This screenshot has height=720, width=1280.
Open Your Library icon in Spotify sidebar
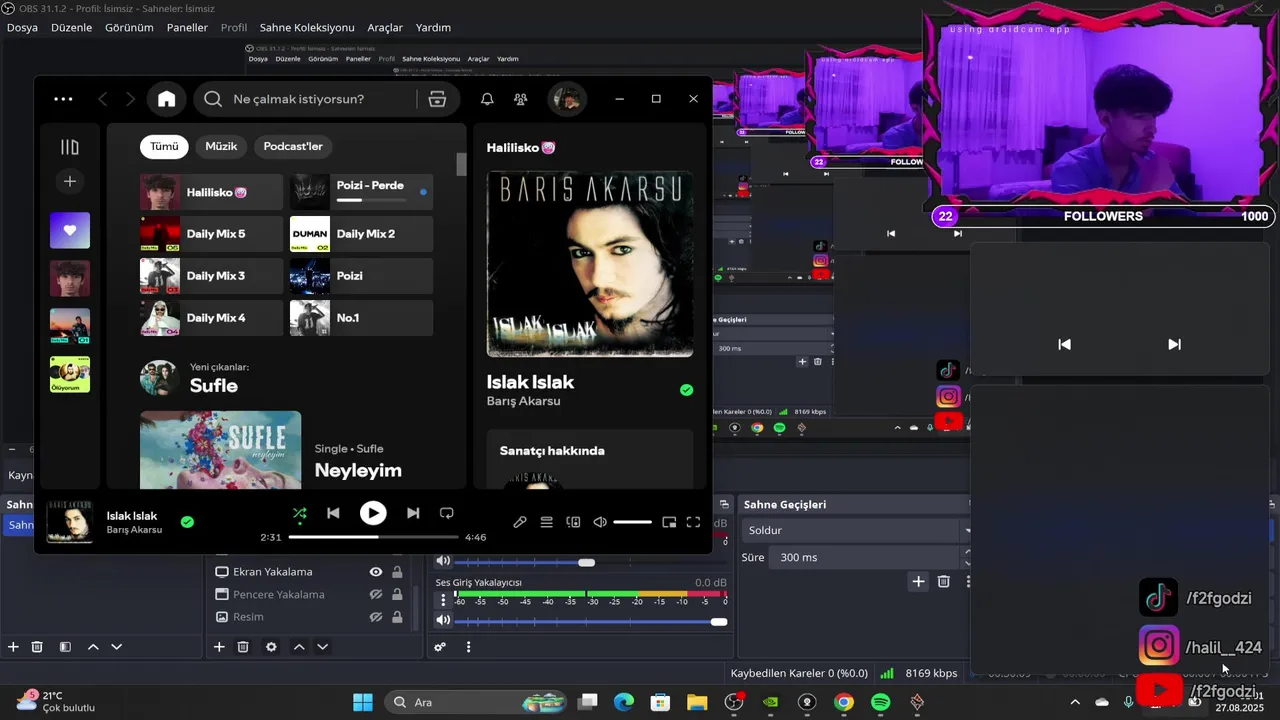click(70, 147)
